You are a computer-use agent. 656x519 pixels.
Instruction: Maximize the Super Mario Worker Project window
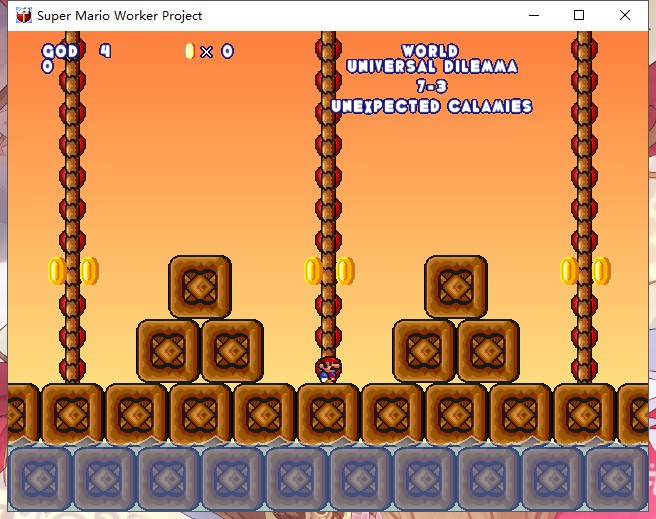pos(579,15)
